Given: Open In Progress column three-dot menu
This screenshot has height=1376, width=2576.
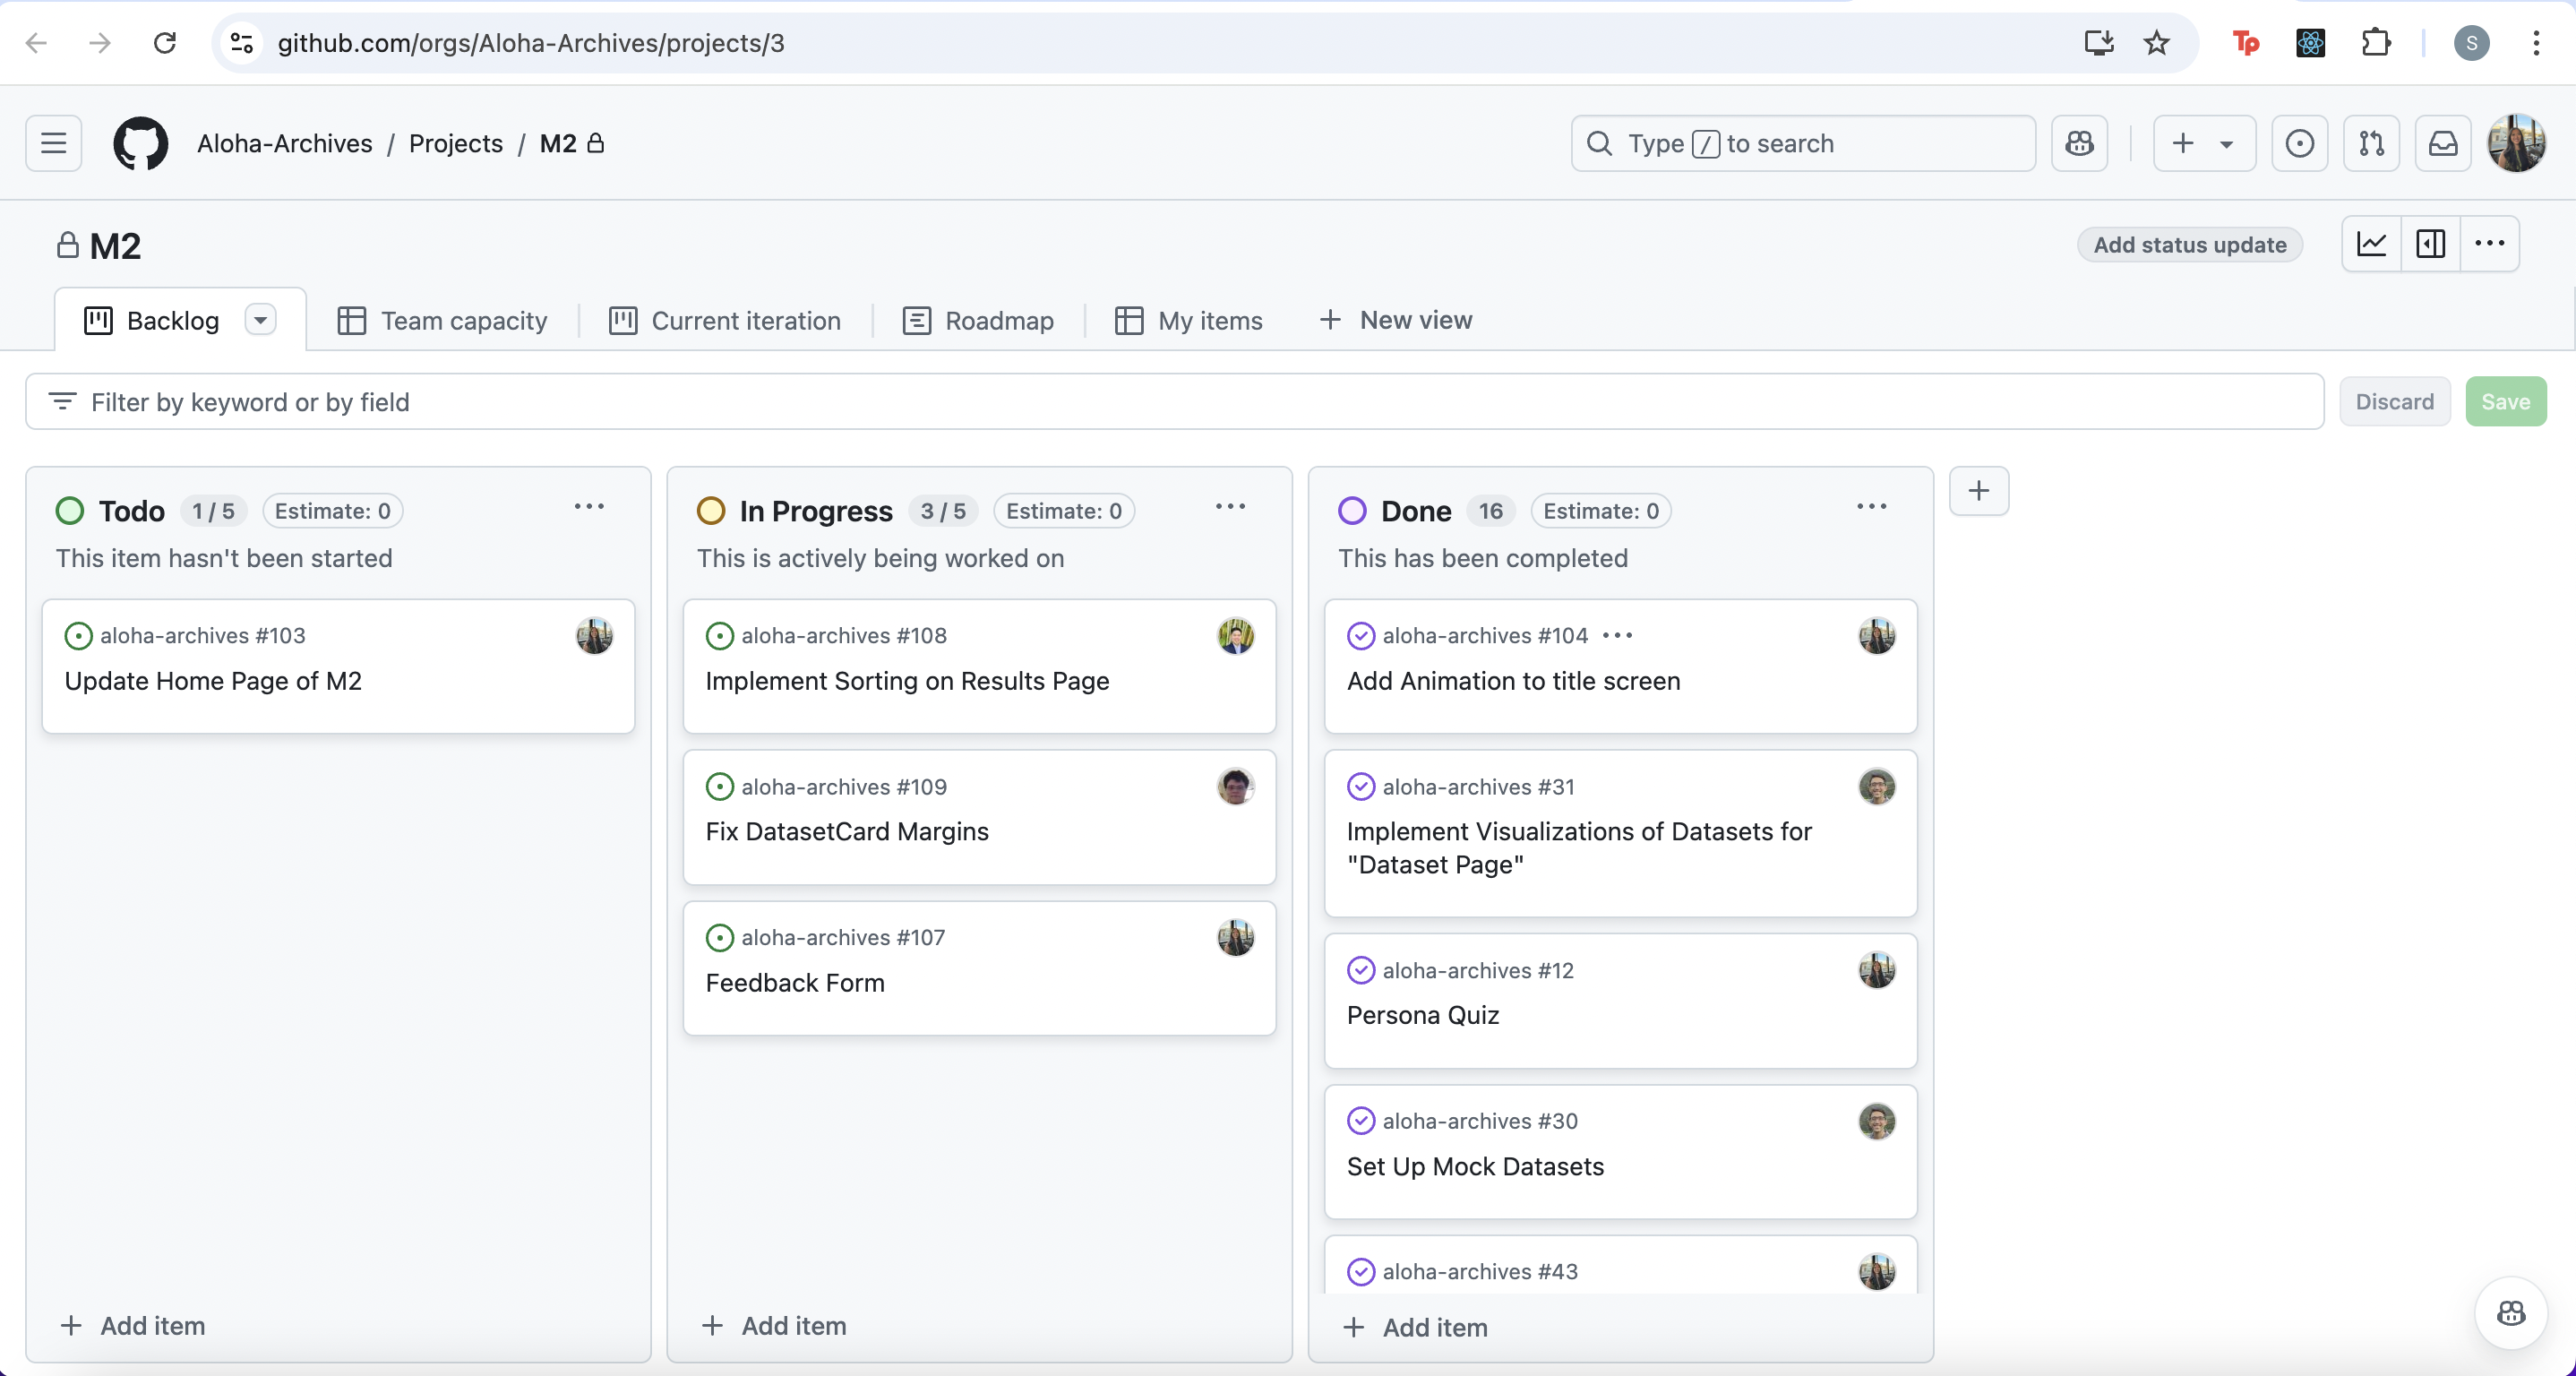Looking at the screenshot, I should (1230, 507).
